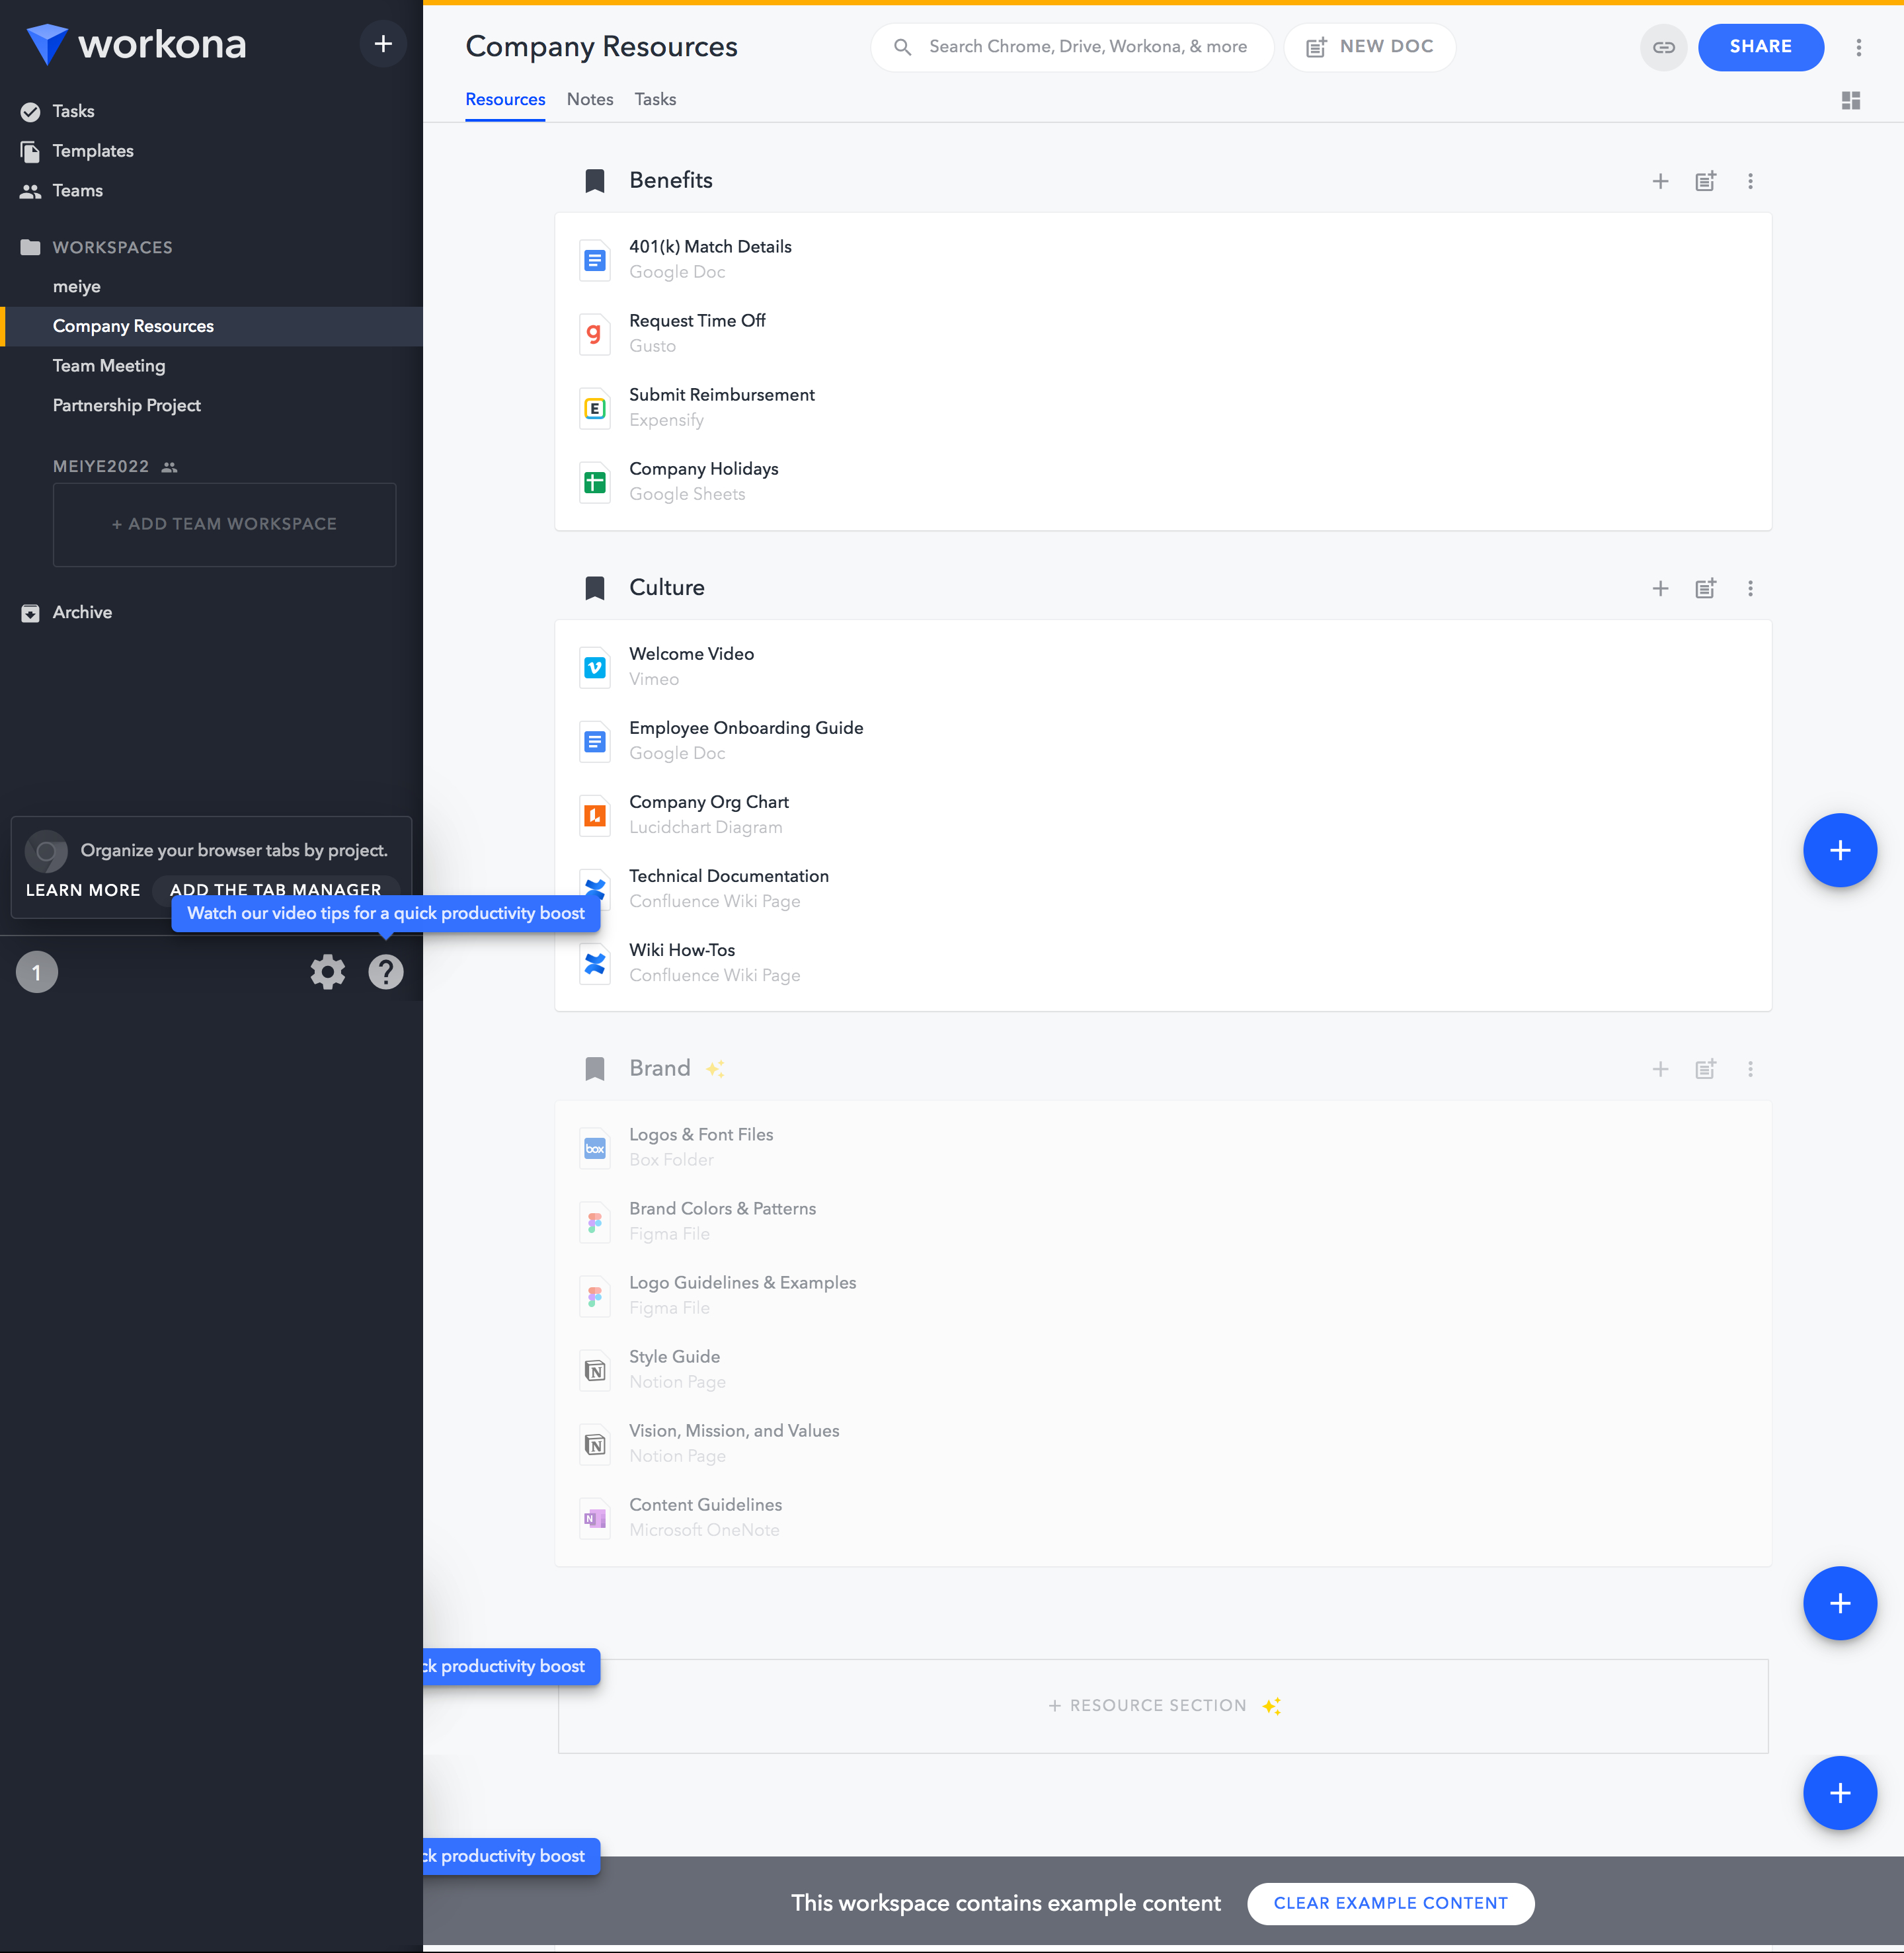Open the Culture section three-dot menu
1904x1953 pixels.
(x=1750, y=588)
